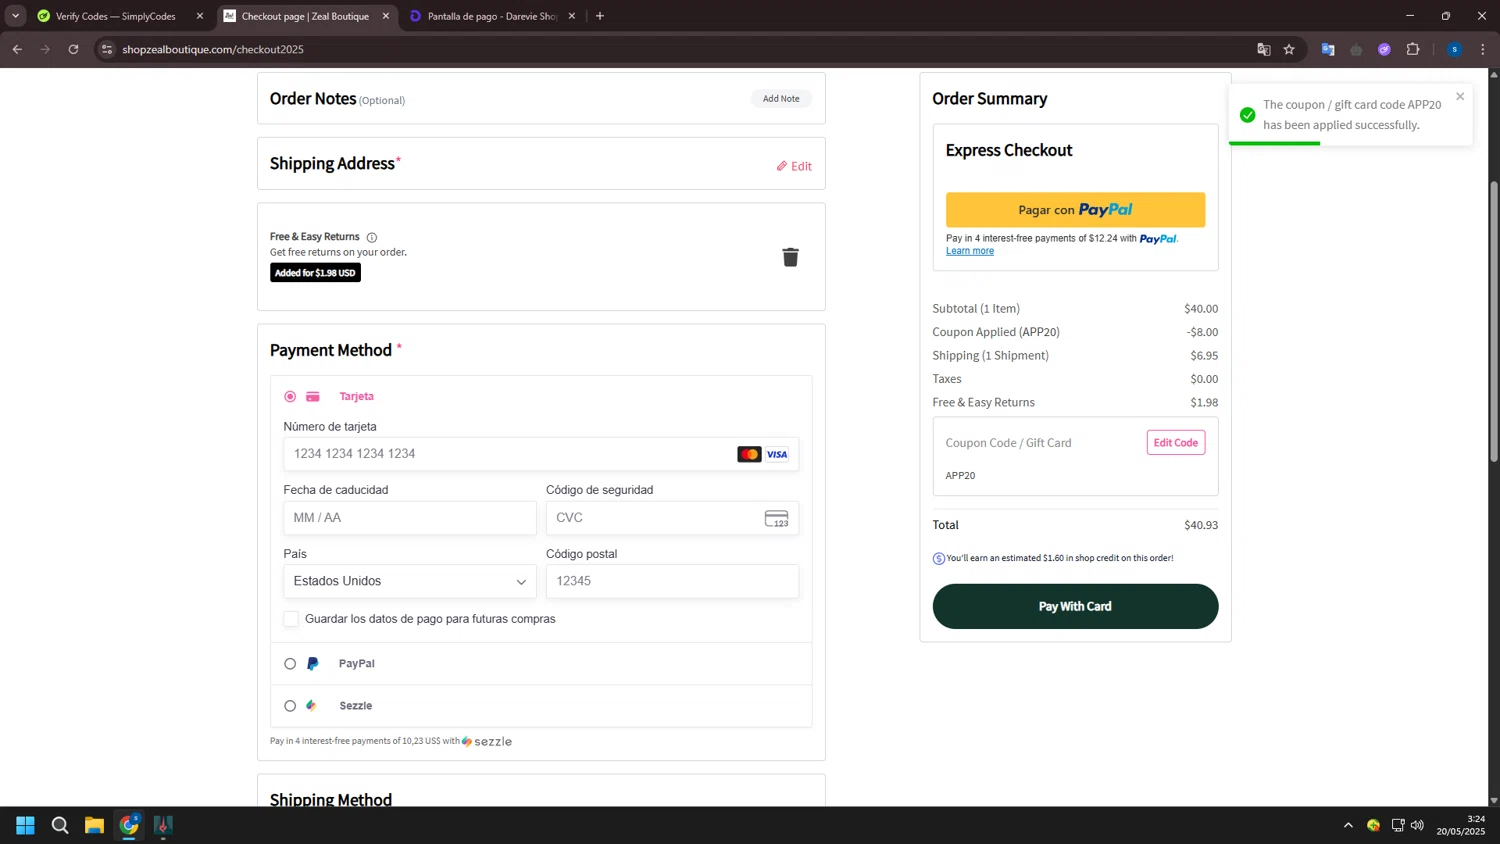The image size is (1500, 844).
Task: Click the page vertical scrollbar
Action: 1494,320
